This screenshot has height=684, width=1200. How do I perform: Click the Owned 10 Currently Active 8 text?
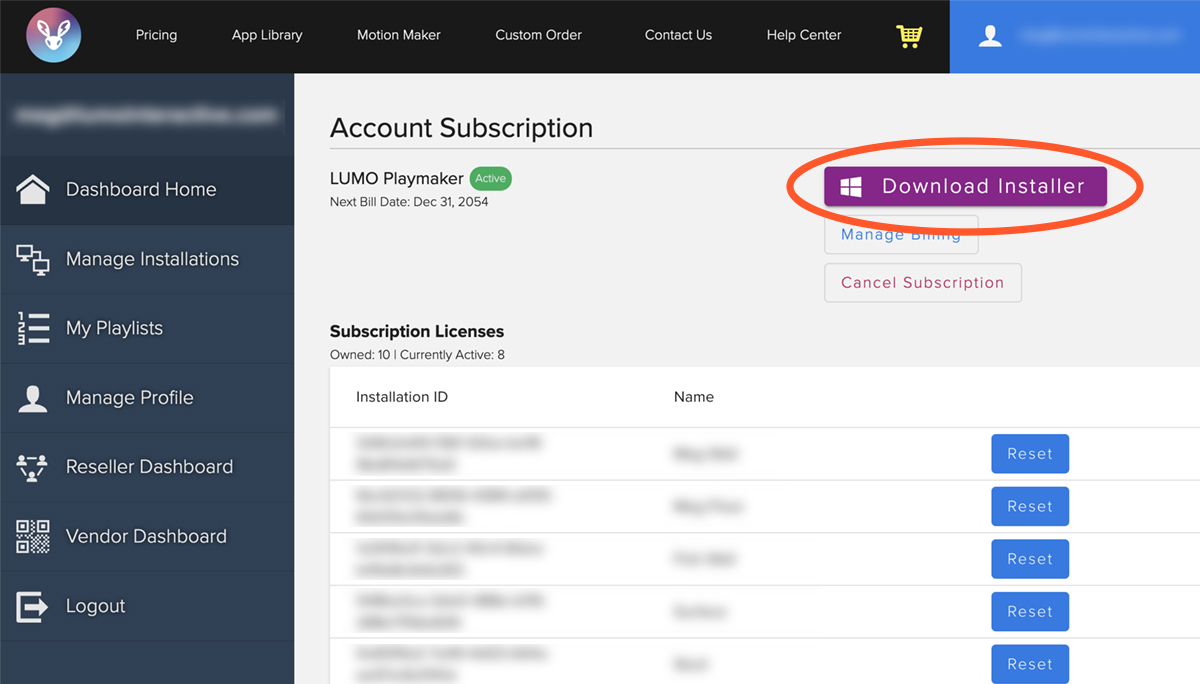point(417,355)
